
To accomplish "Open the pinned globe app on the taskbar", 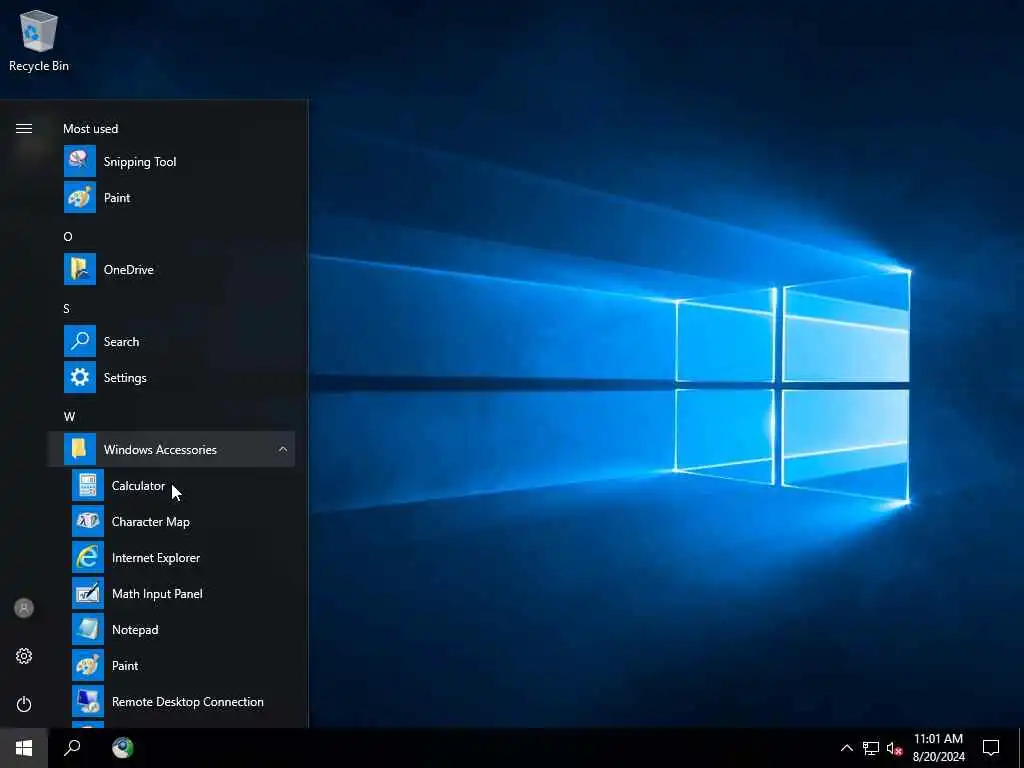I will coord(122,748).
